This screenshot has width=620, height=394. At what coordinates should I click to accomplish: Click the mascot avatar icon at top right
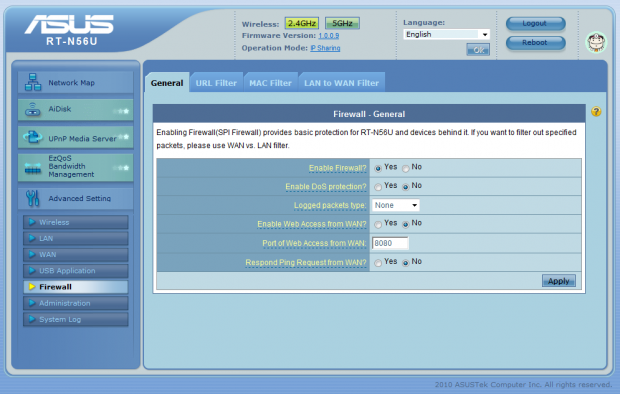(x=596, y=42)
